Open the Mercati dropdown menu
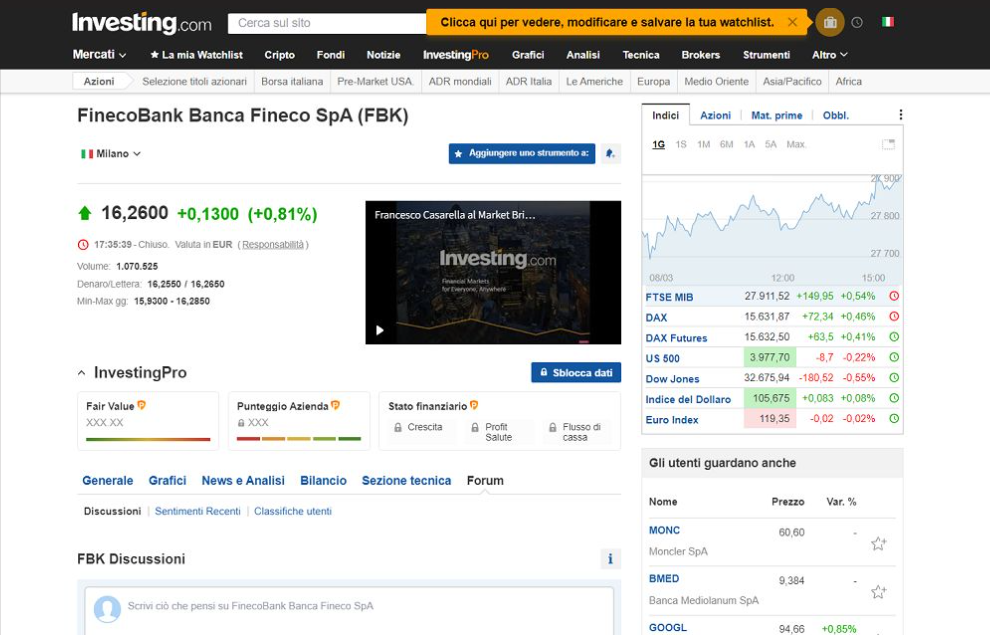990x635 pixels. tap(99, 55)
